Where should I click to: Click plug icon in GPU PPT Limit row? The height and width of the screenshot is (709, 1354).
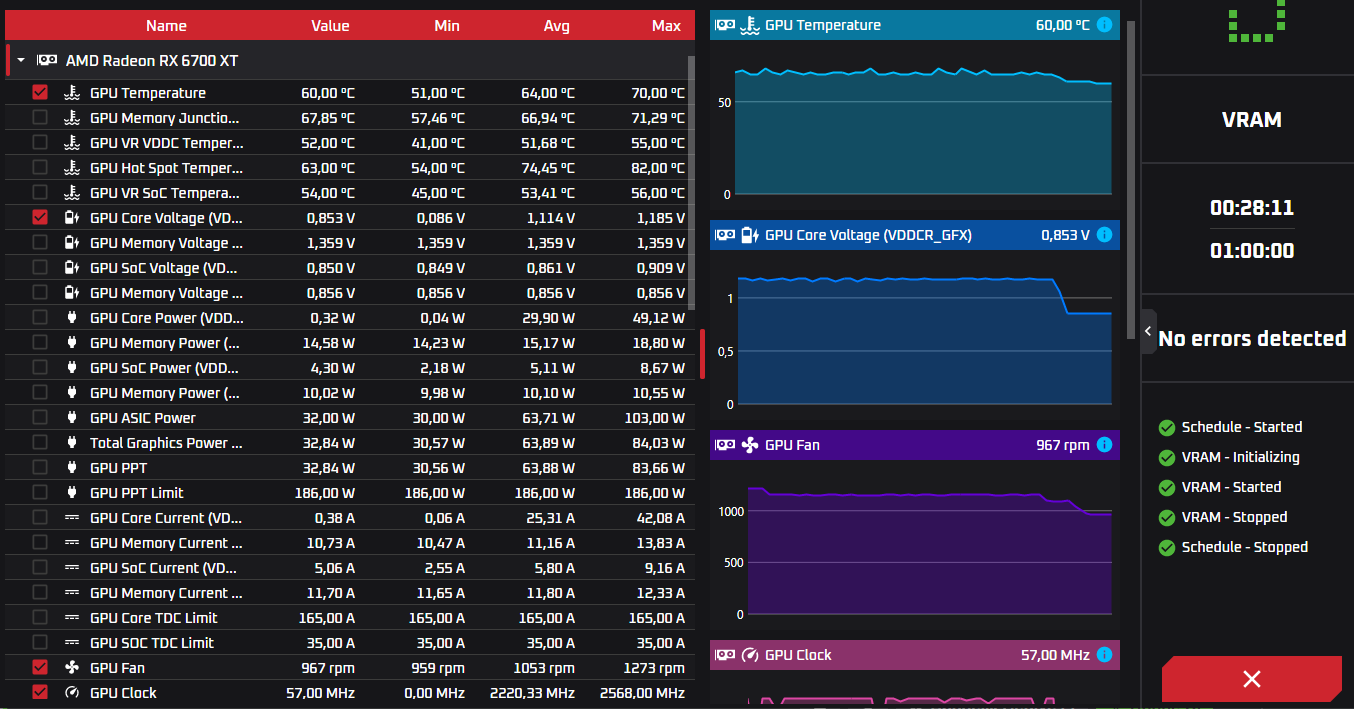click(71, 493)
